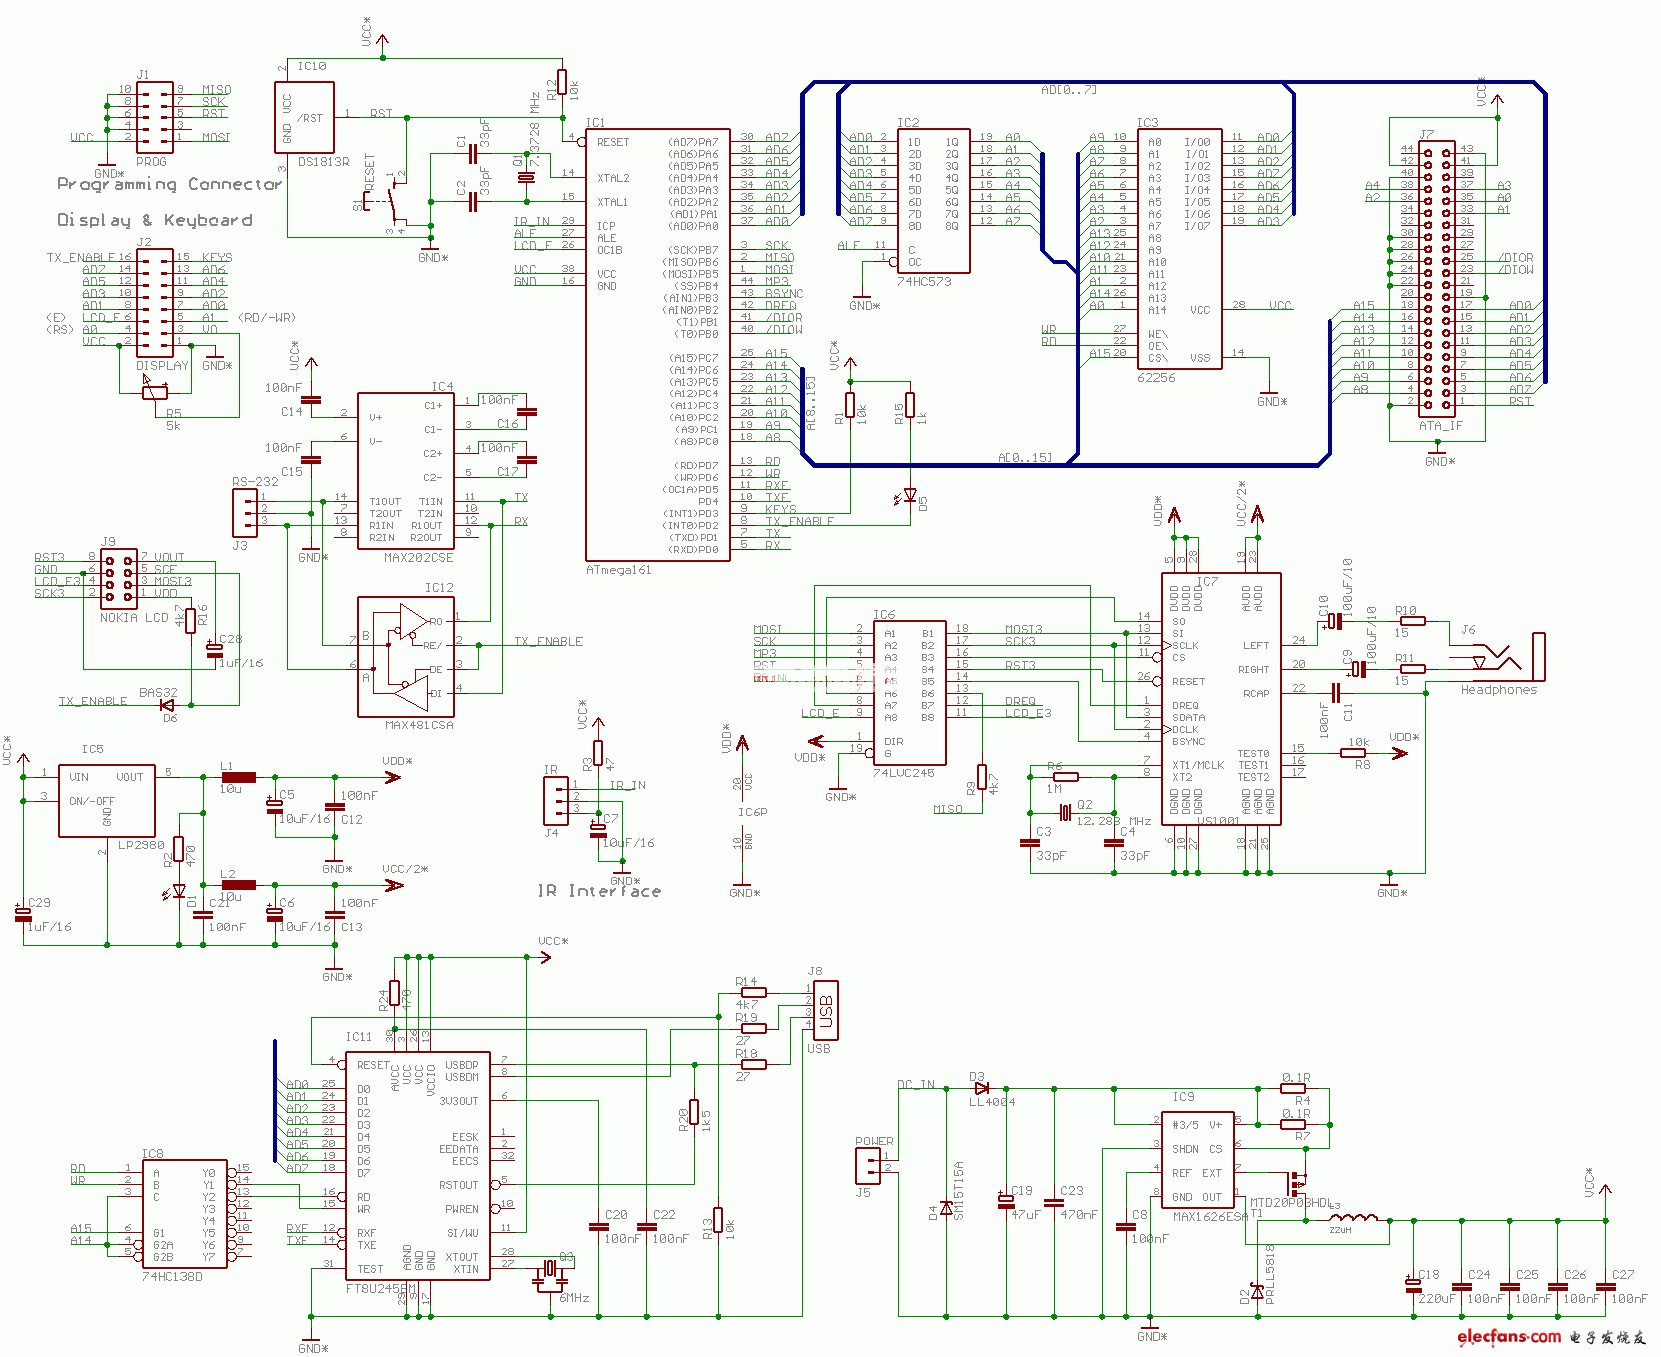This screenshot has height=1357, width=1661.
Task: Select the MAX481CSA driver IC12
Action: click(x=405, y=655)
